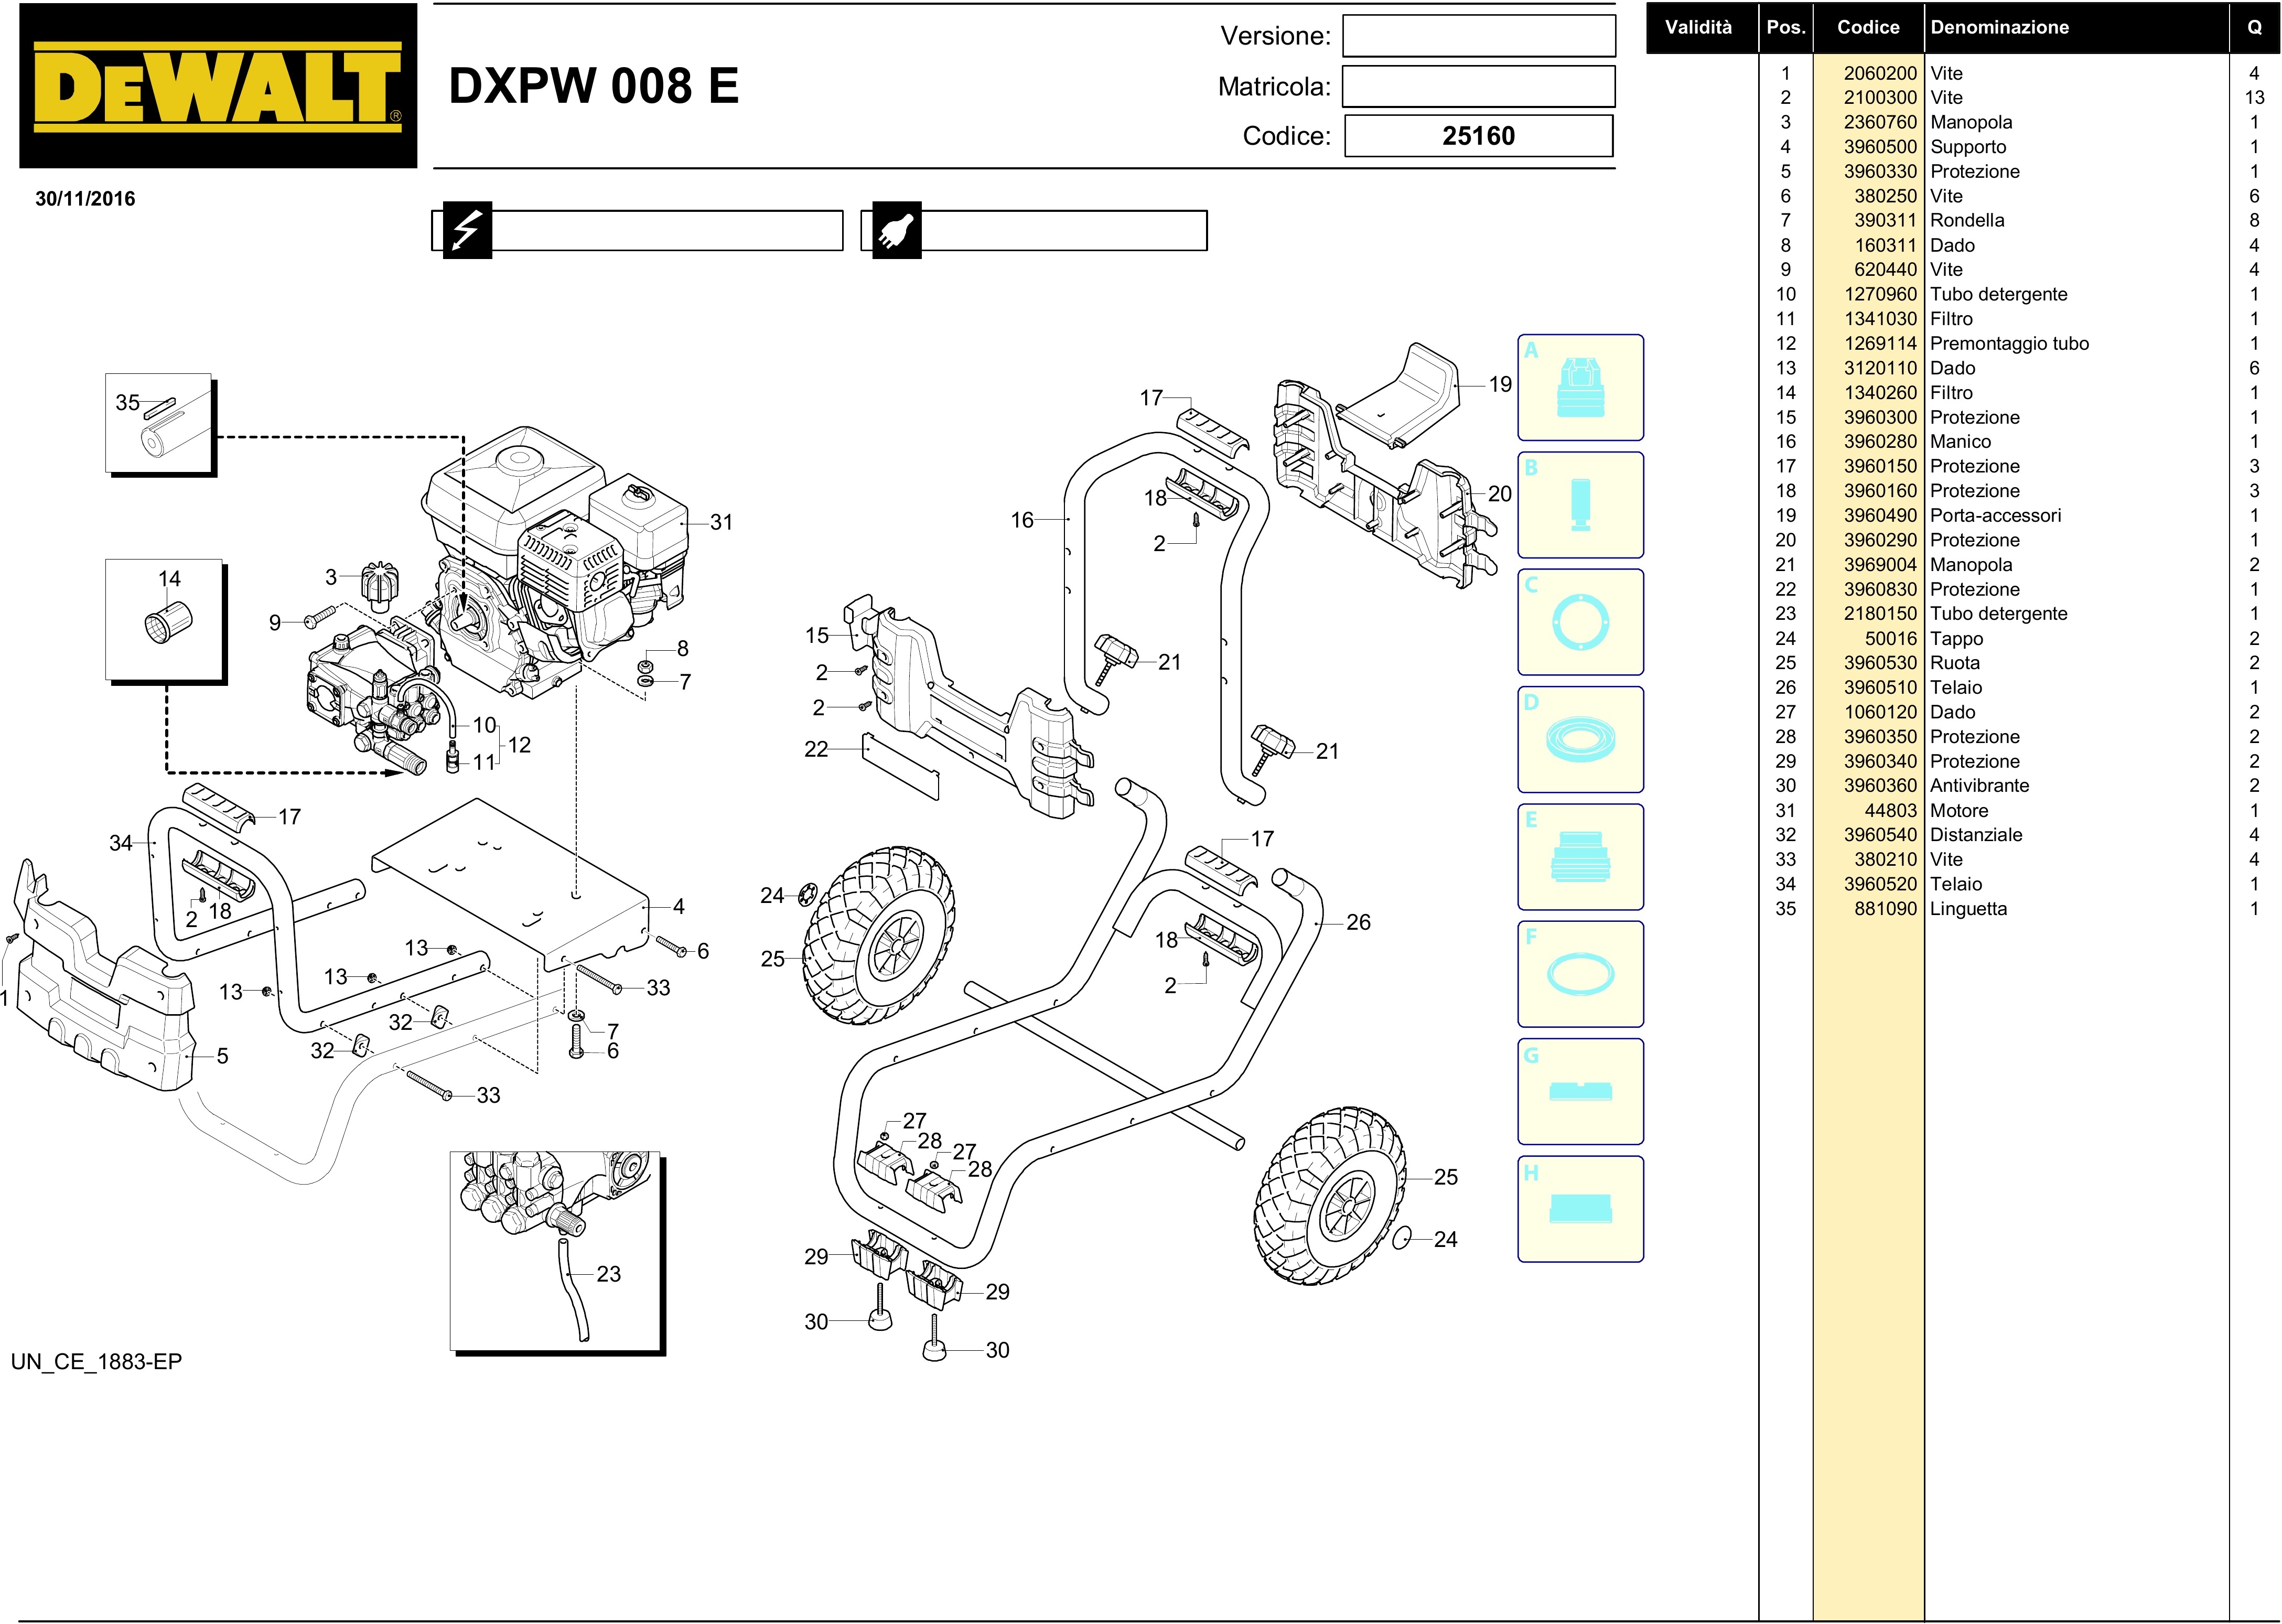Select the seal kit labeled D

(1580, 739)
